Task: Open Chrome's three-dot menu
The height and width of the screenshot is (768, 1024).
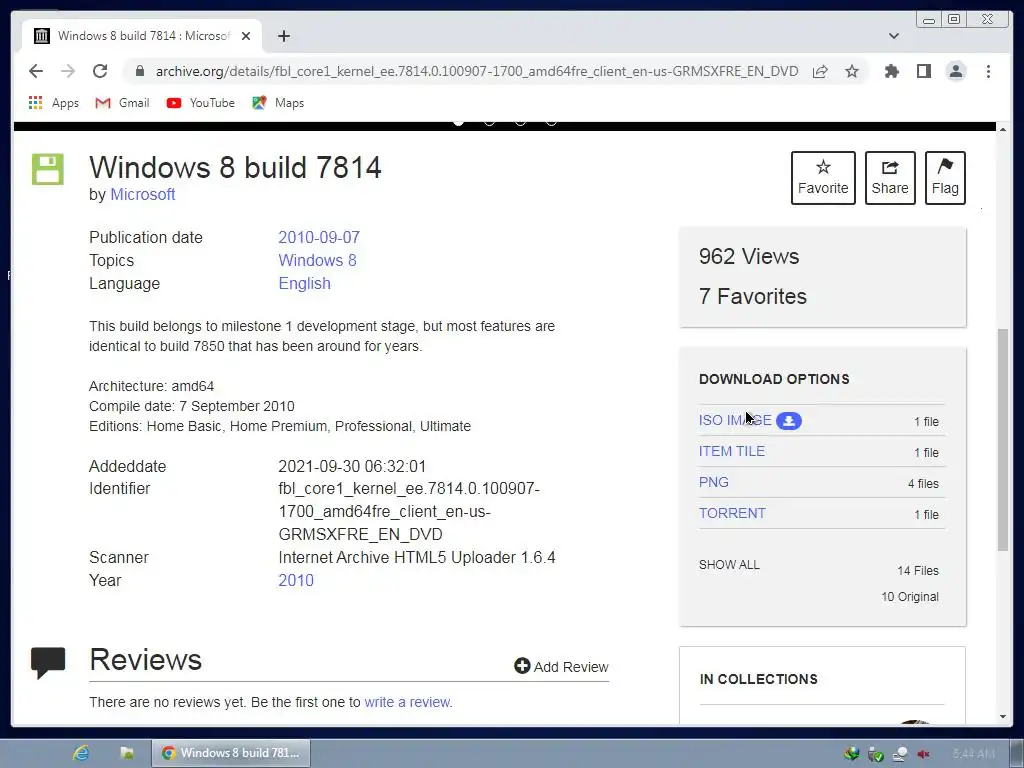Action: coord(988,71)
